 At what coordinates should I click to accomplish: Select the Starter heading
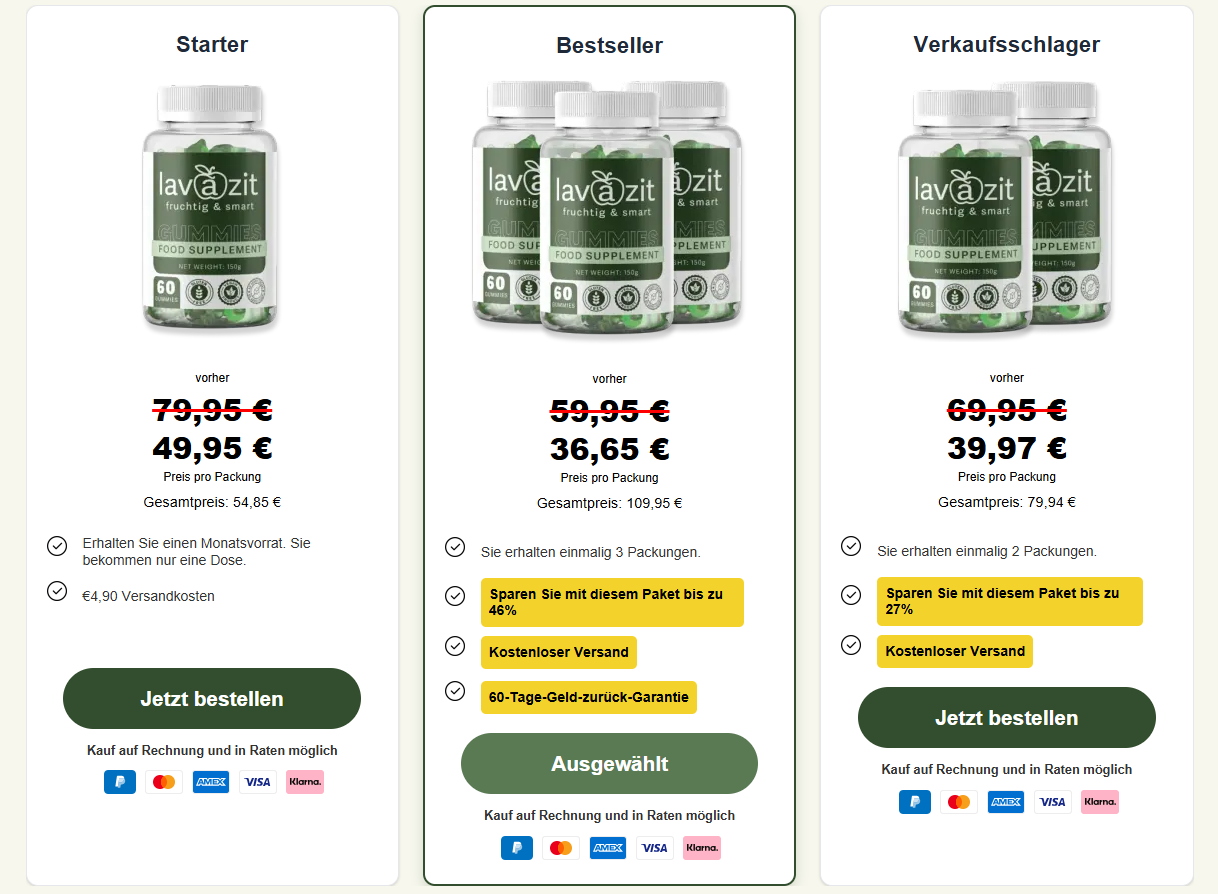click(x=212, y=44)
